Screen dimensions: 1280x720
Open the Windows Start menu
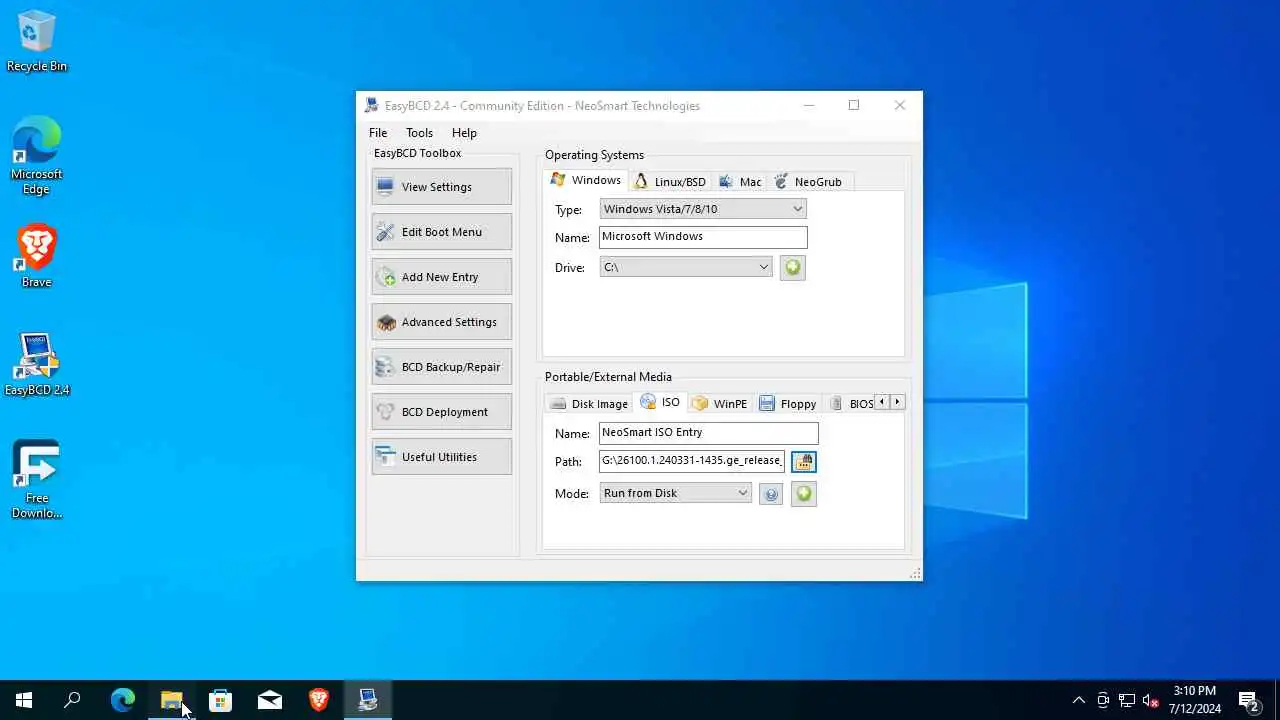[x=24, y=700]
